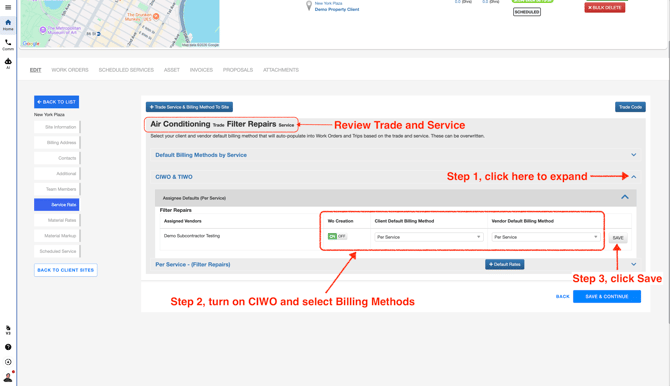Click the SCHEDULED status badge

[x=527, y=12]
